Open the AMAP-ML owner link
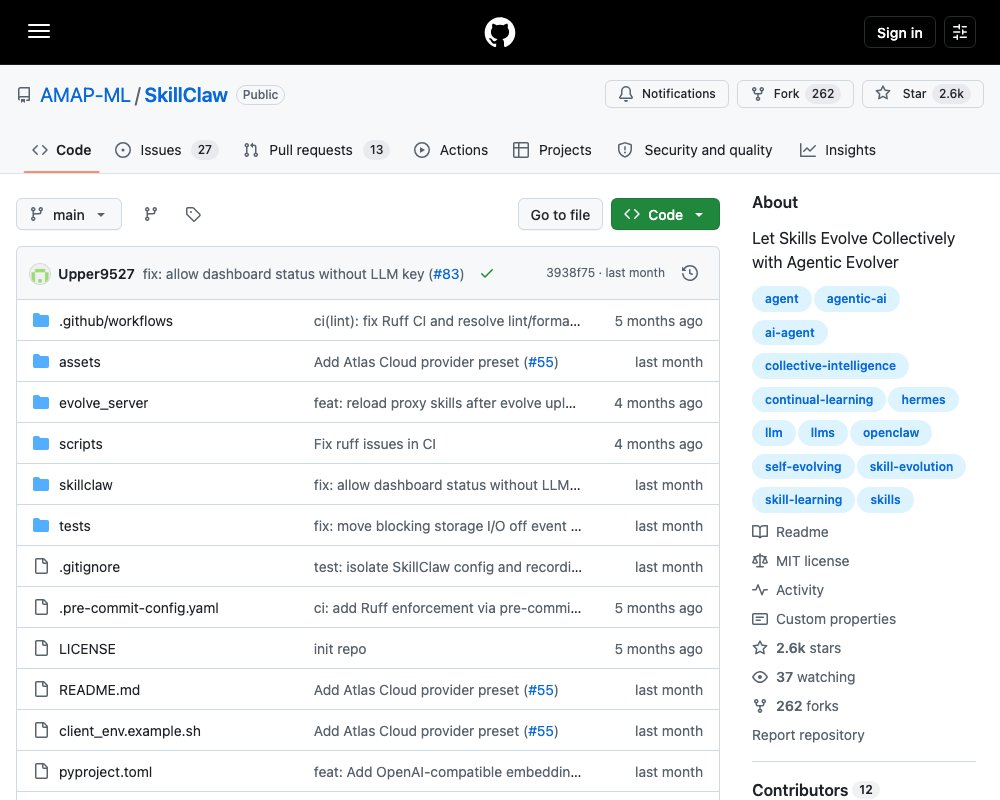 [x=85, y=95]
